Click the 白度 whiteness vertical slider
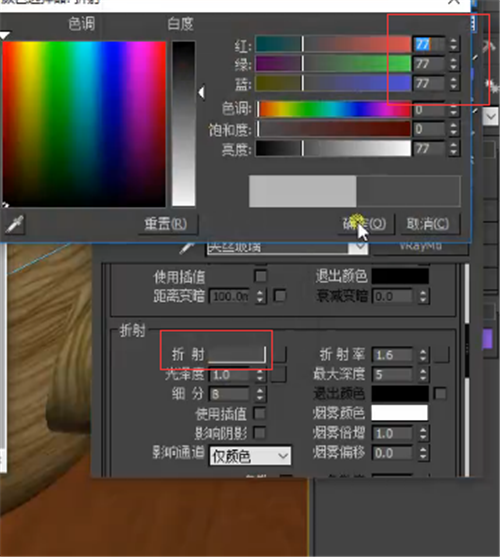Screen dimensions: 500x557 pyautogui.click(x=184, y=123)
